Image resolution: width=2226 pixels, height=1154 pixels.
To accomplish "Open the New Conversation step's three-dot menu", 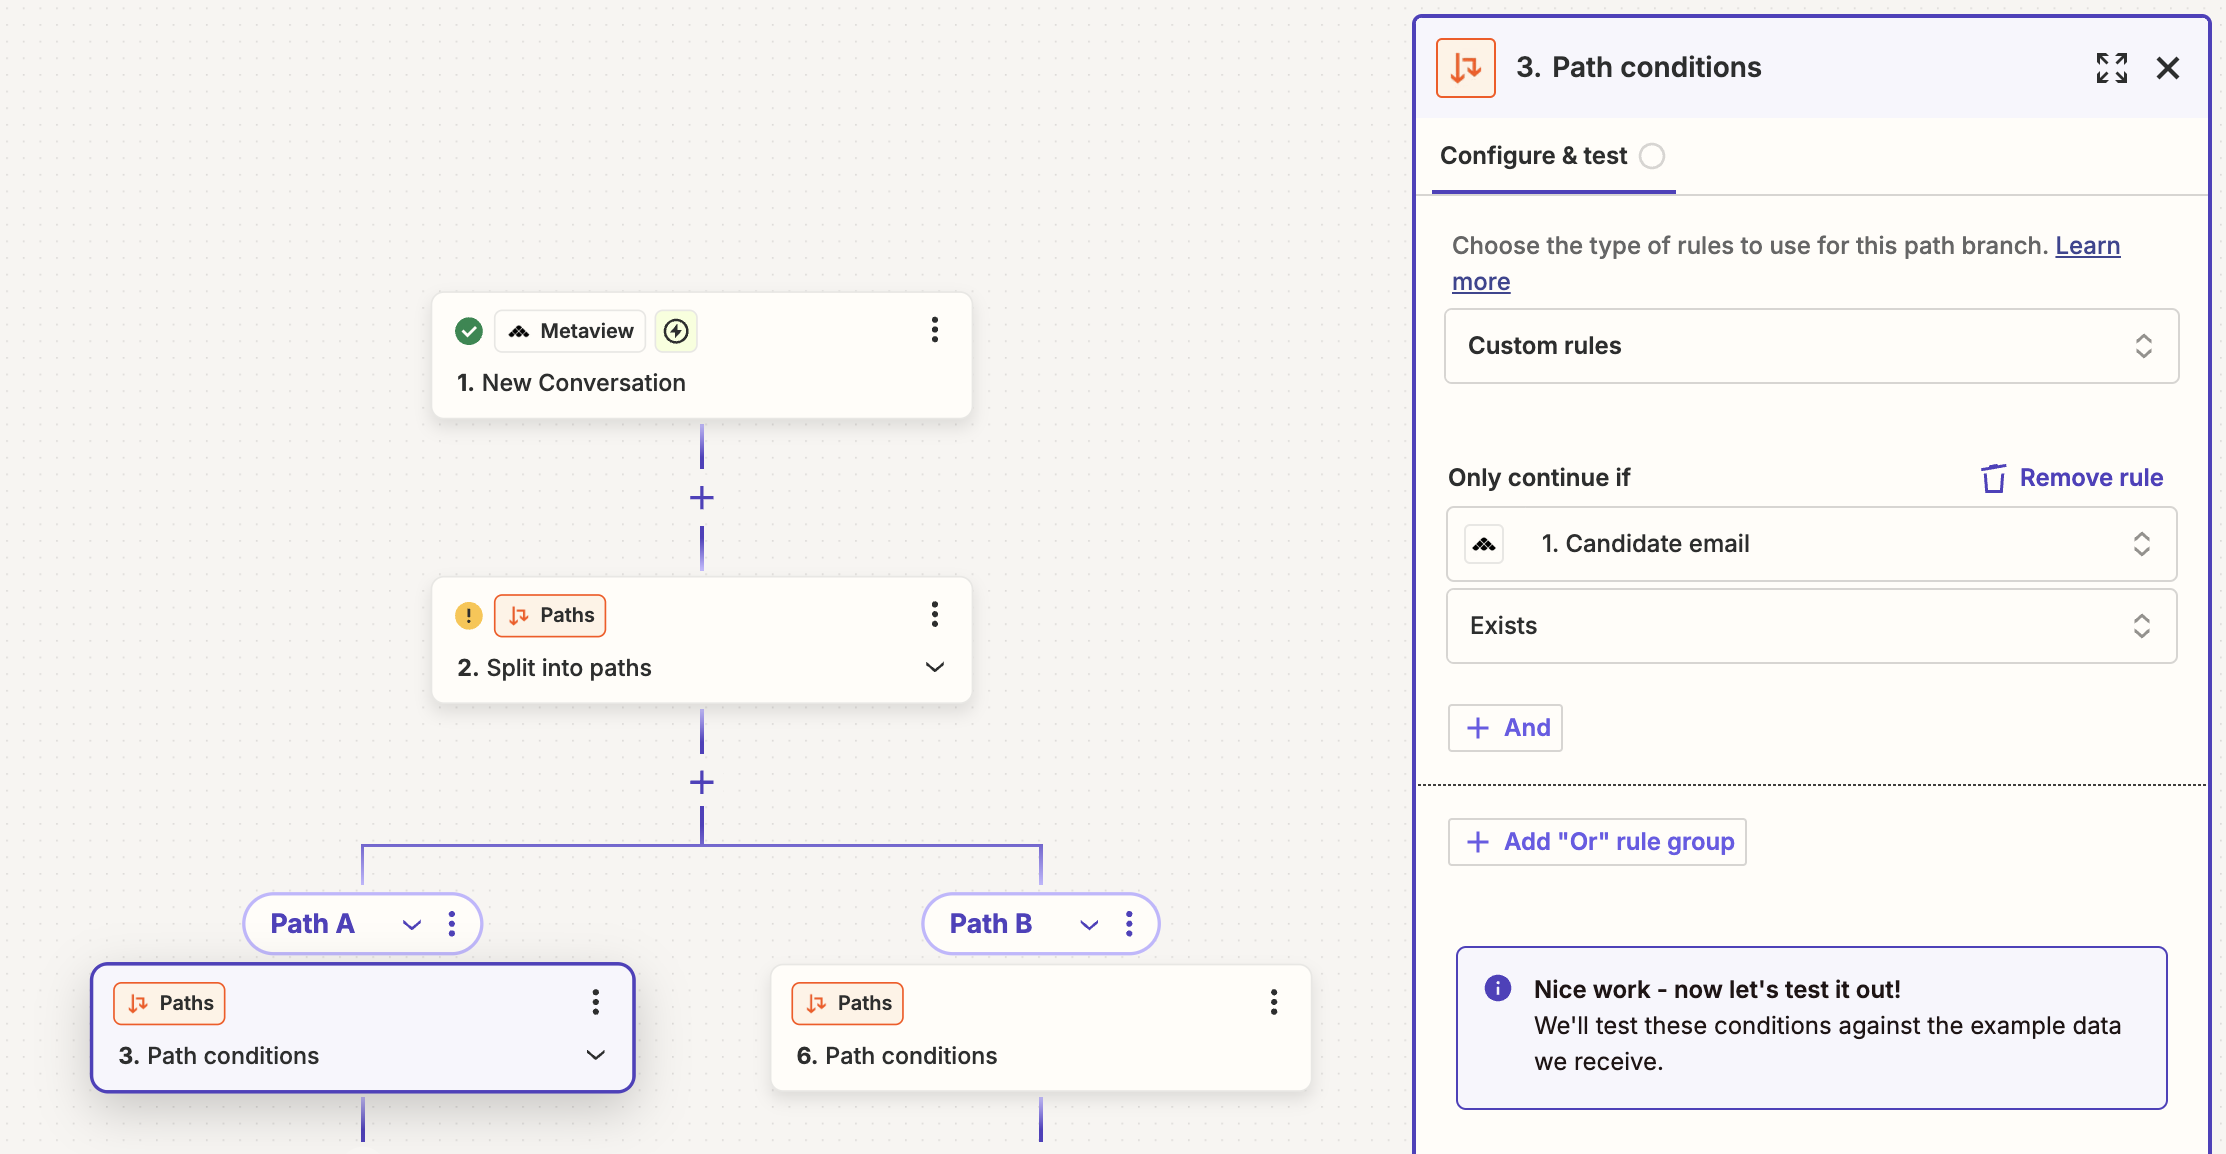I will pos(934,330).
